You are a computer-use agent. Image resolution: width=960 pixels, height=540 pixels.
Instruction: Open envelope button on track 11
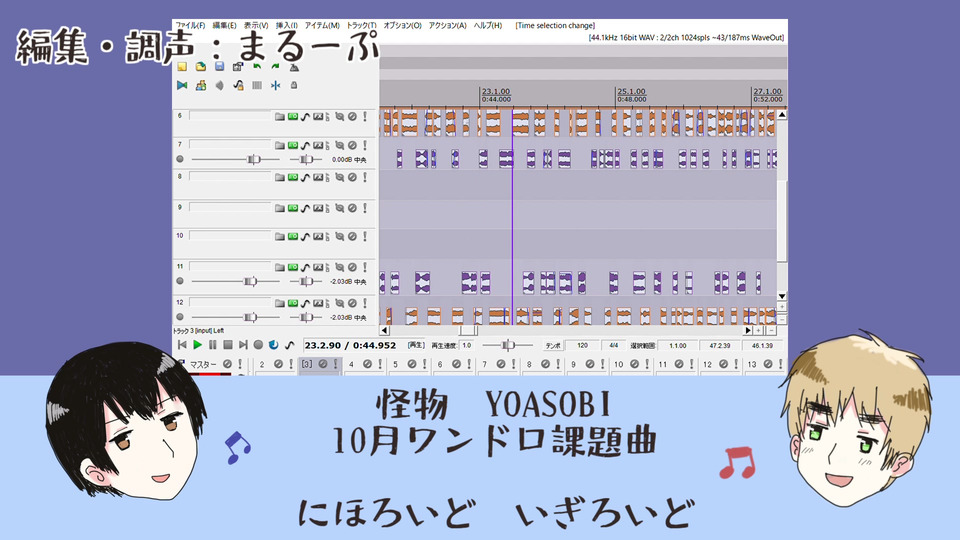305,267
